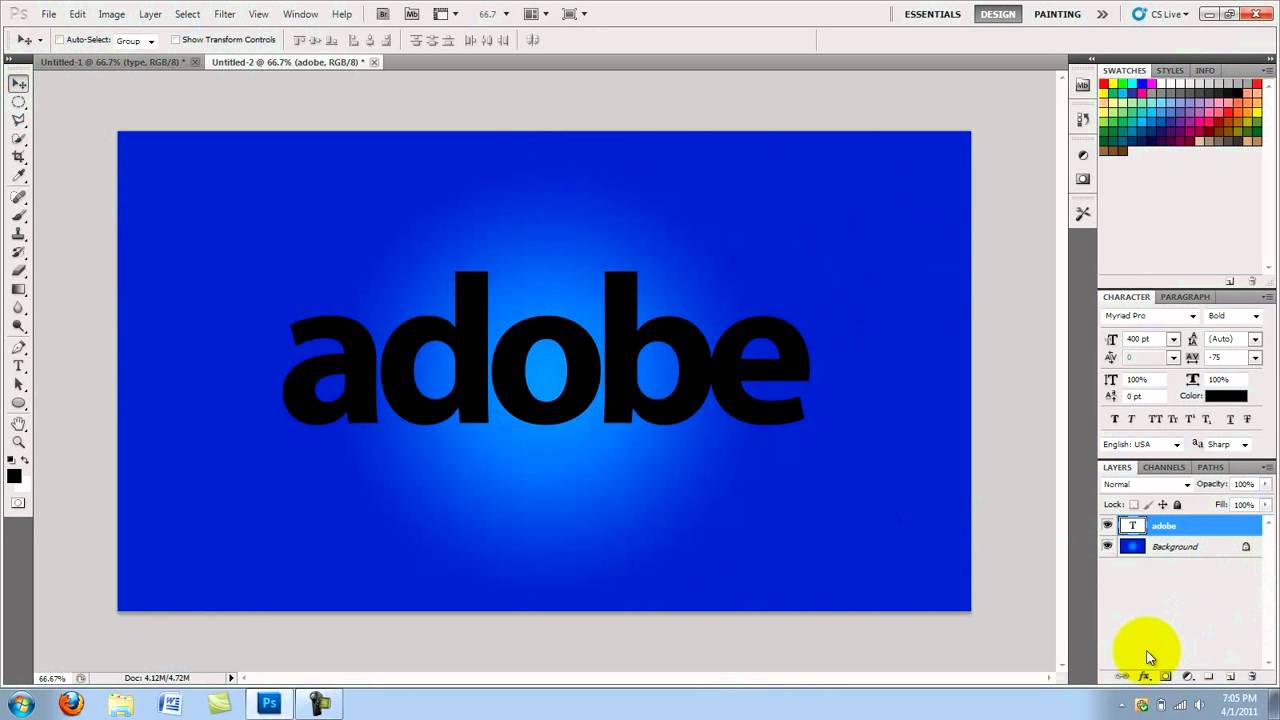Create new adjustment layer icon
The image size is (1280, 720).
[1188, 677]
